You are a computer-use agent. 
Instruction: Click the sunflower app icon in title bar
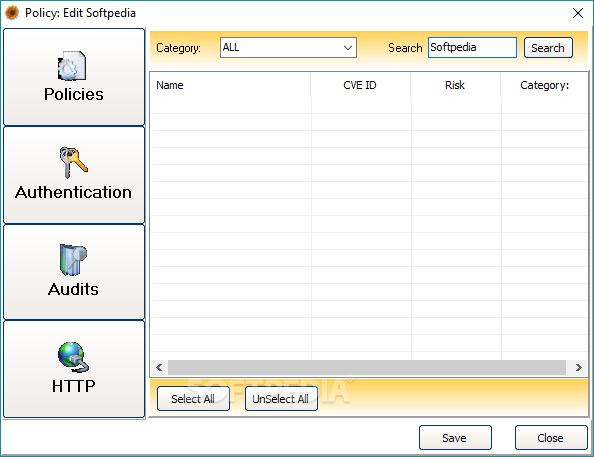point(12,13)
